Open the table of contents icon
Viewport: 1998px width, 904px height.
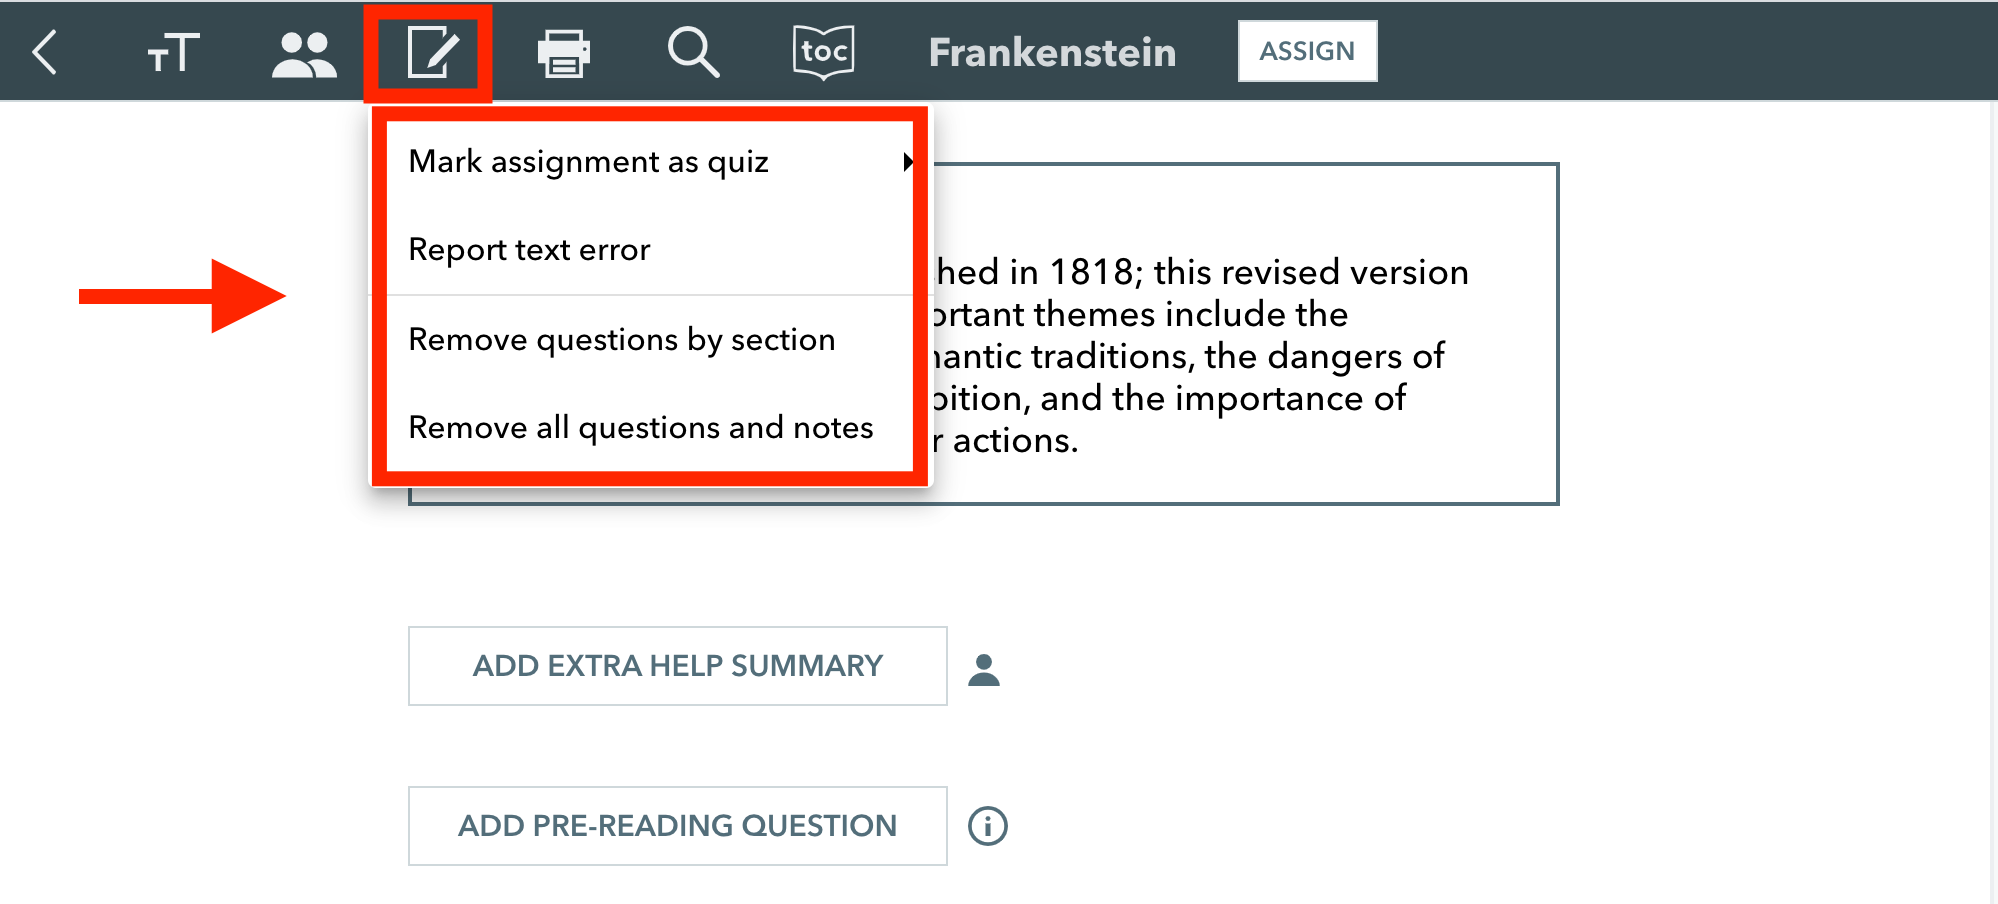pos(824,52)
